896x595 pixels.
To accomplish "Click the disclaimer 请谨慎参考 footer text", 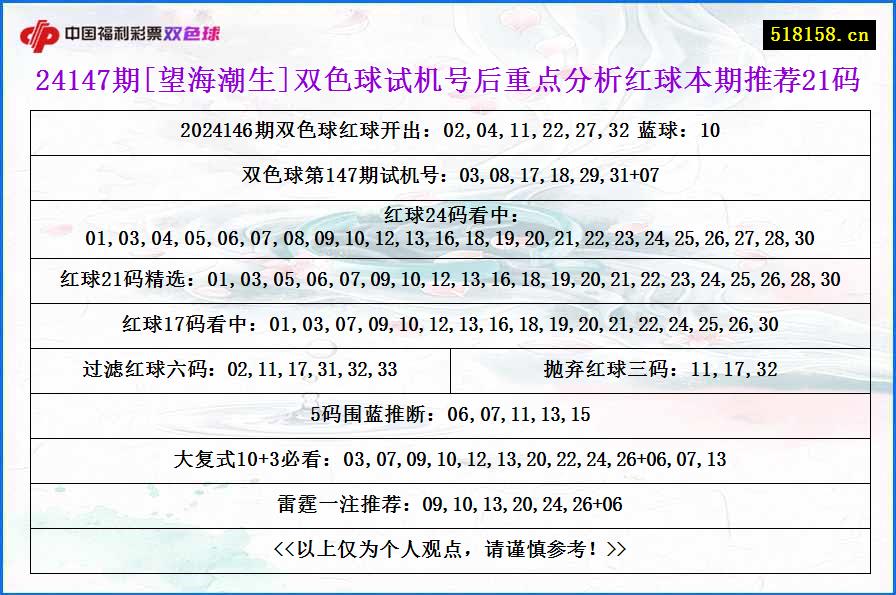I will click(448, 547).
